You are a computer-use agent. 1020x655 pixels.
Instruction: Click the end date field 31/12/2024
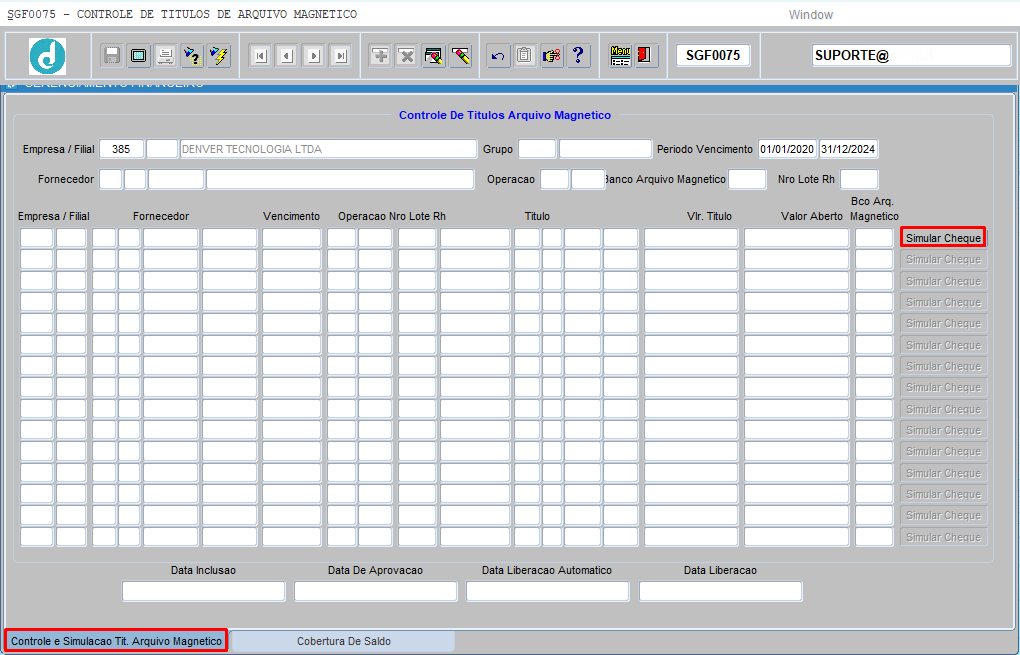coord(848,149)
